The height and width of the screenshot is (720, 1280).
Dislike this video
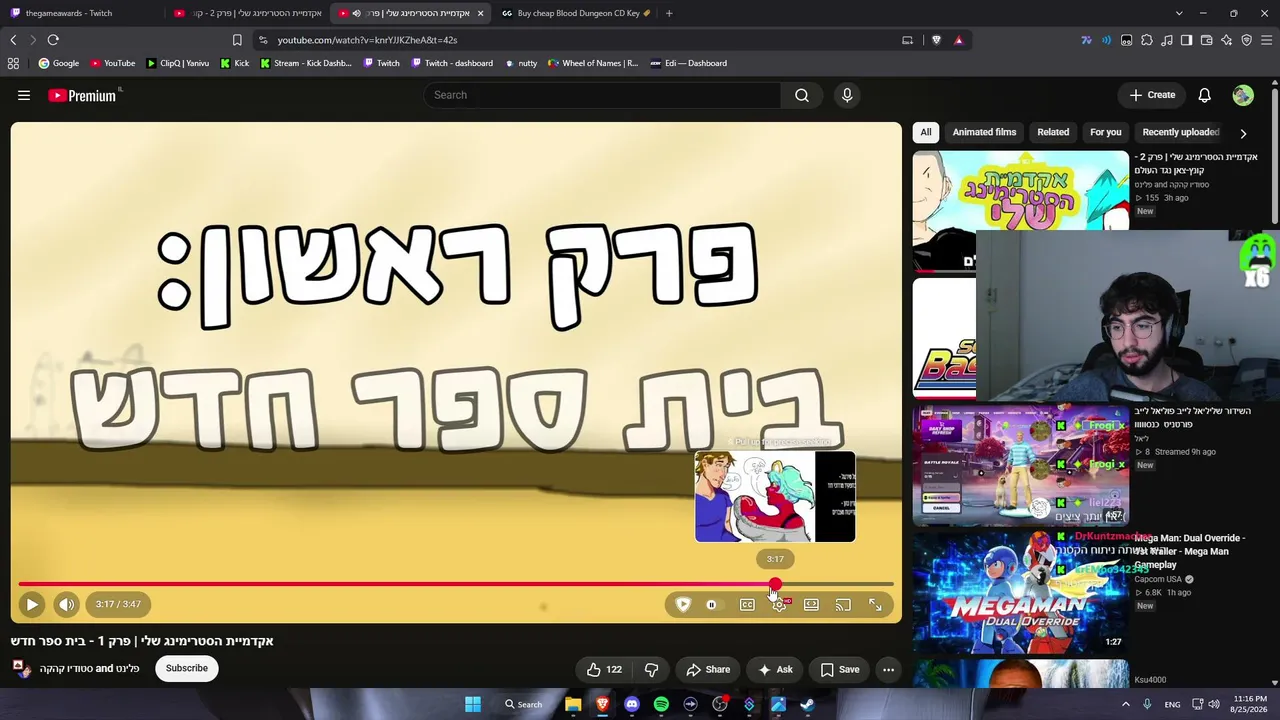tap(651, 670)
